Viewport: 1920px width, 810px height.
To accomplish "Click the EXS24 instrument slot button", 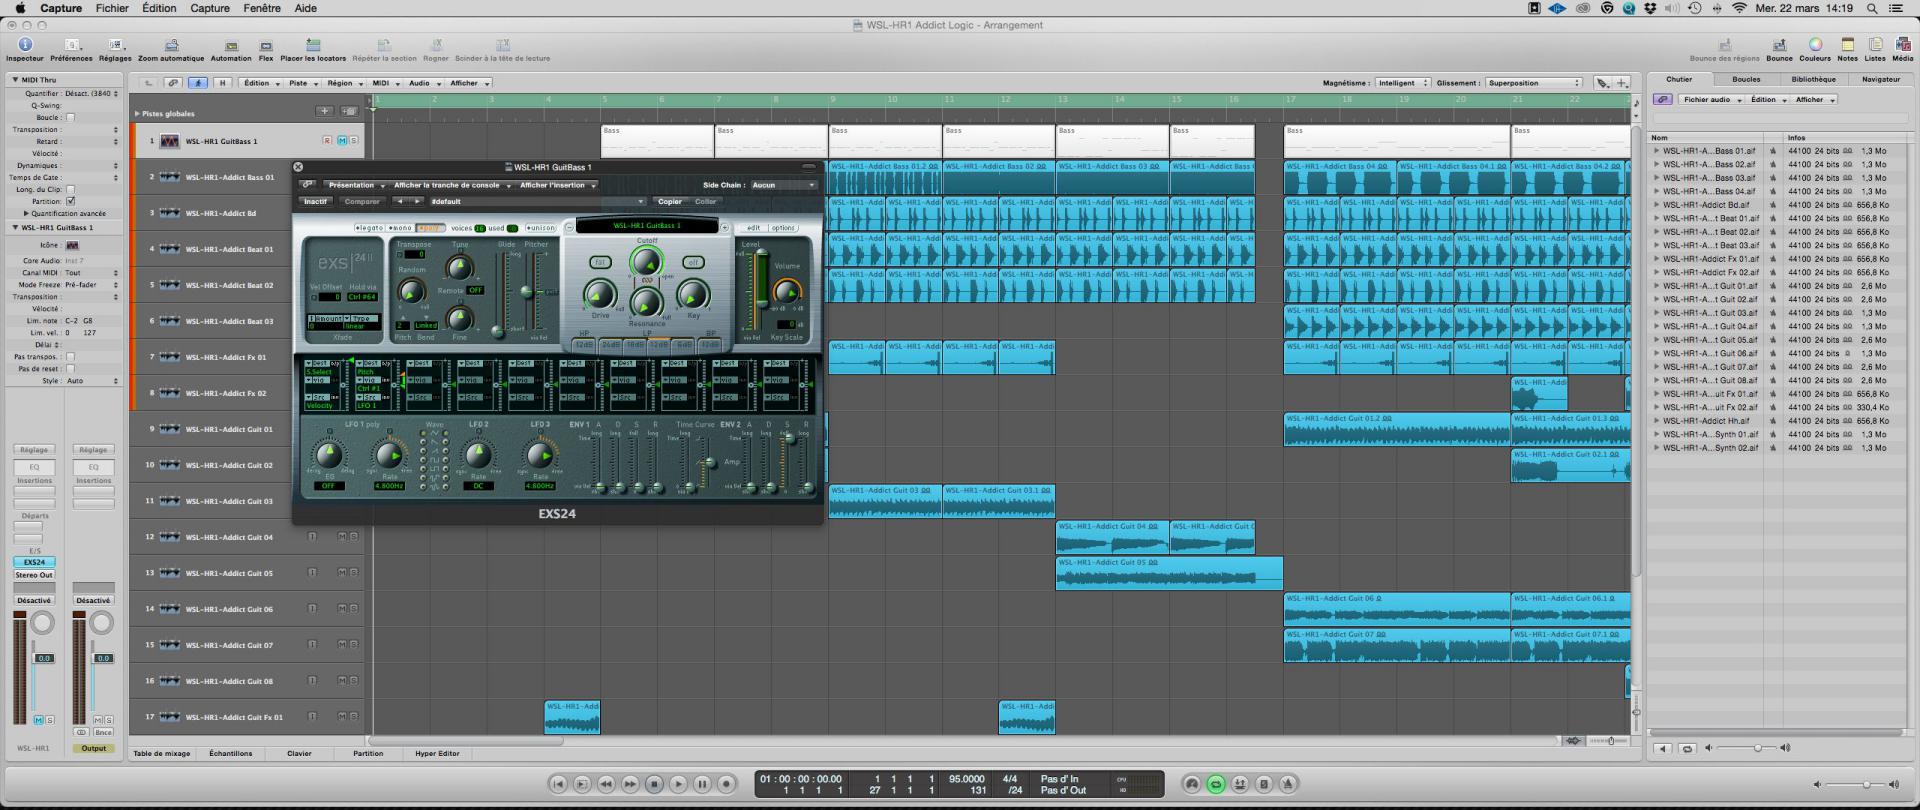I will 35,562.
